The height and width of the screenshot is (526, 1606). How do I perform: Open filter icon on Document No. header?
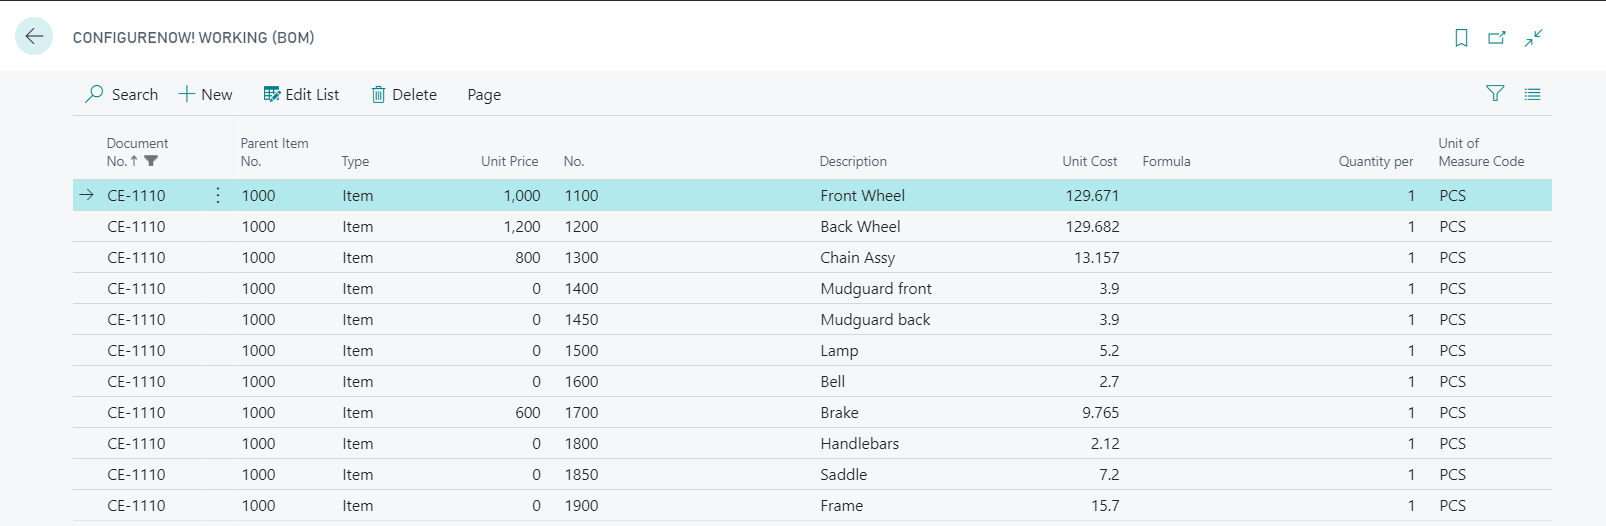click(x=151, y=161)
